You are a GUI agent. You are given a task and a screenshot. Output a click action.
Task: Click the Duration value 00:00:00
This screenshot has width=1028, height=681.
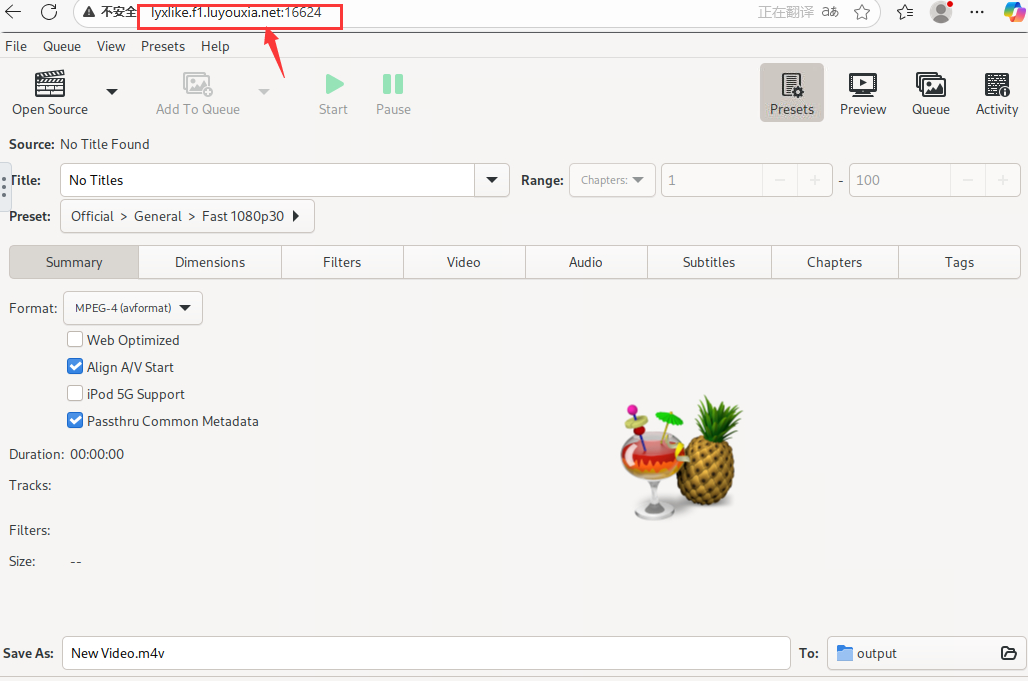click(x=97, y=454)
